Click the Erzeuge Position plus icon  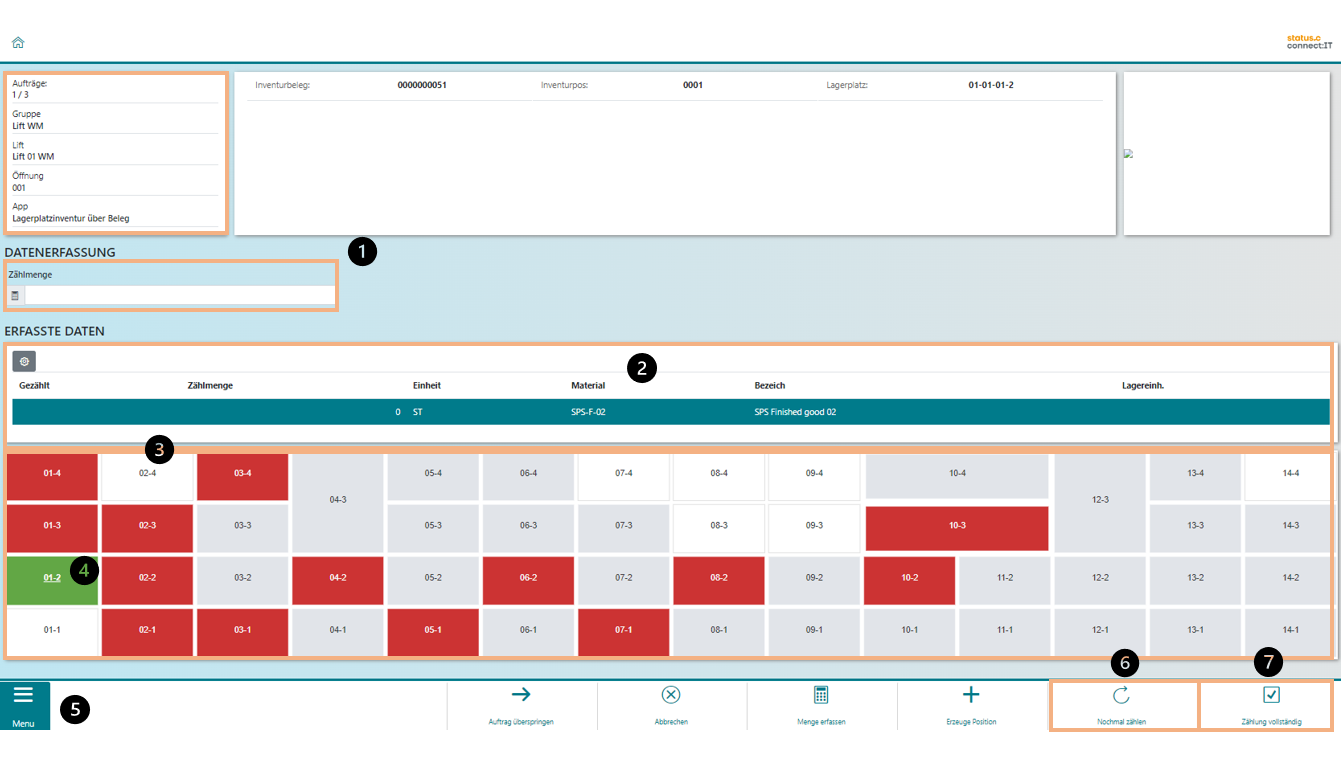click(x=970, y=695)
